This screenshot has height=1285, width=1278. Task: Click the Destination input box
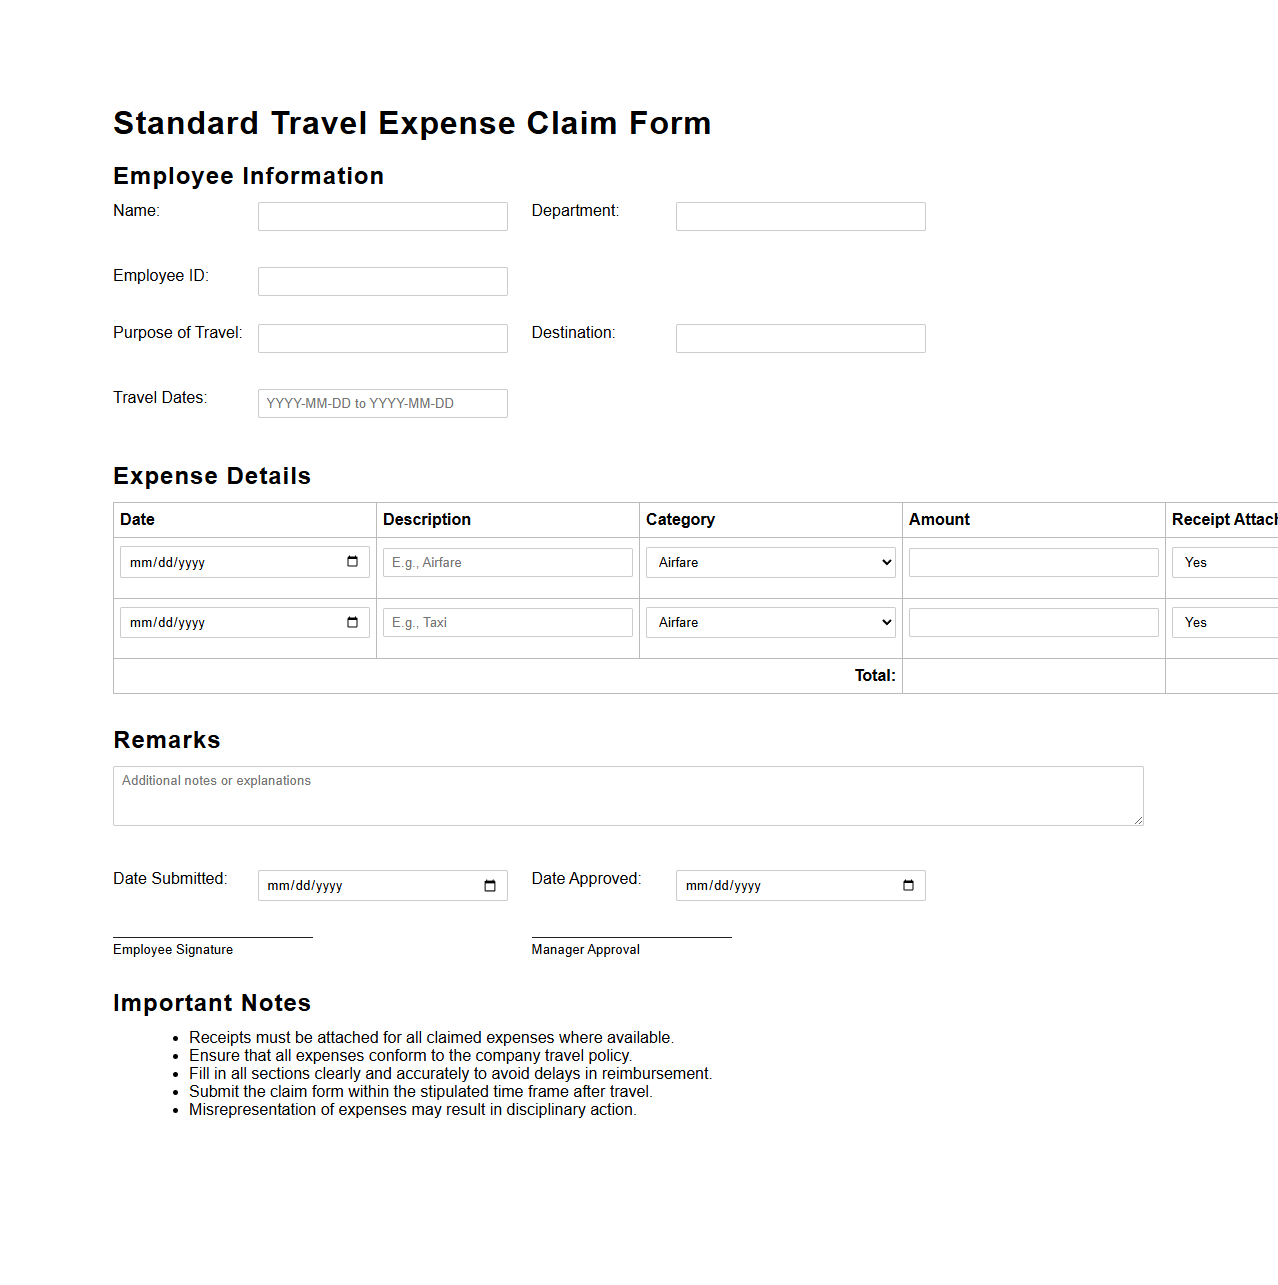[x=800, y=338]
